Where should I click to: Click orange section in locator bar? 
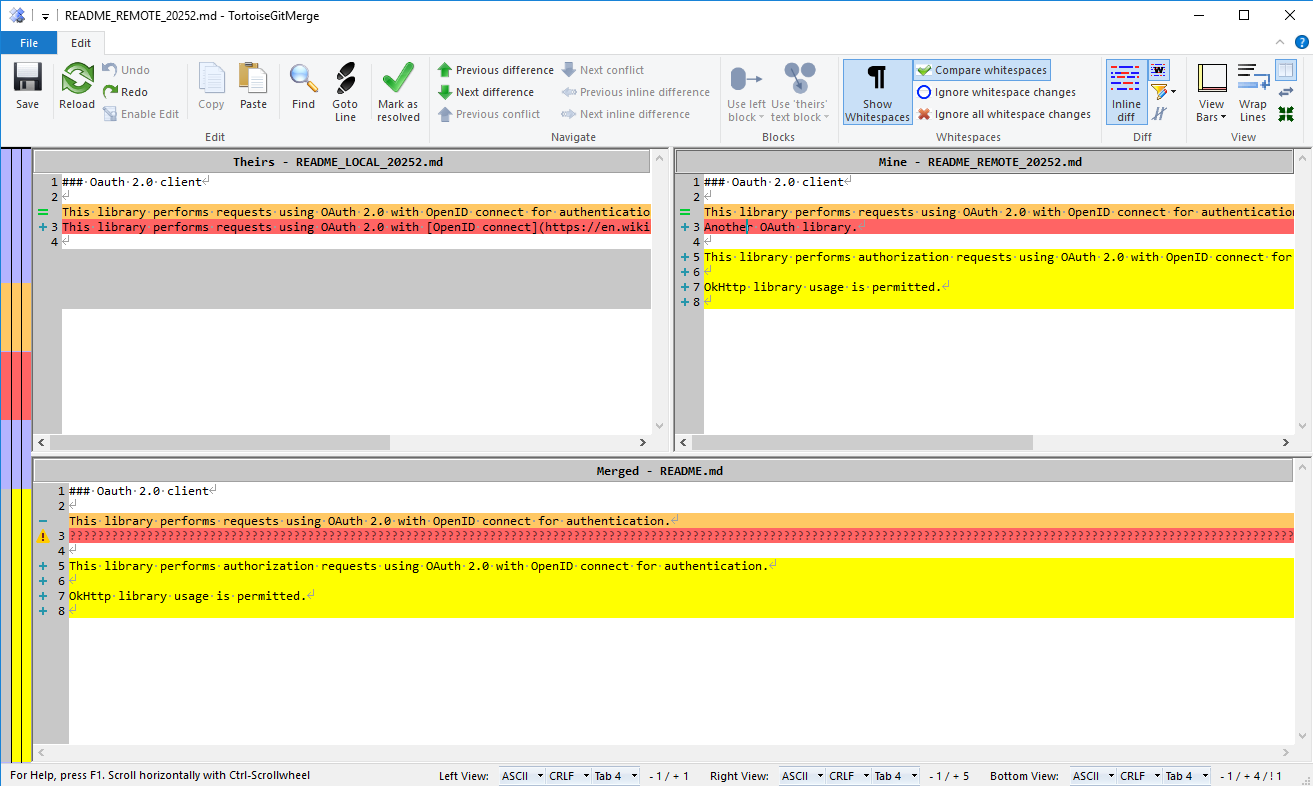16,317
